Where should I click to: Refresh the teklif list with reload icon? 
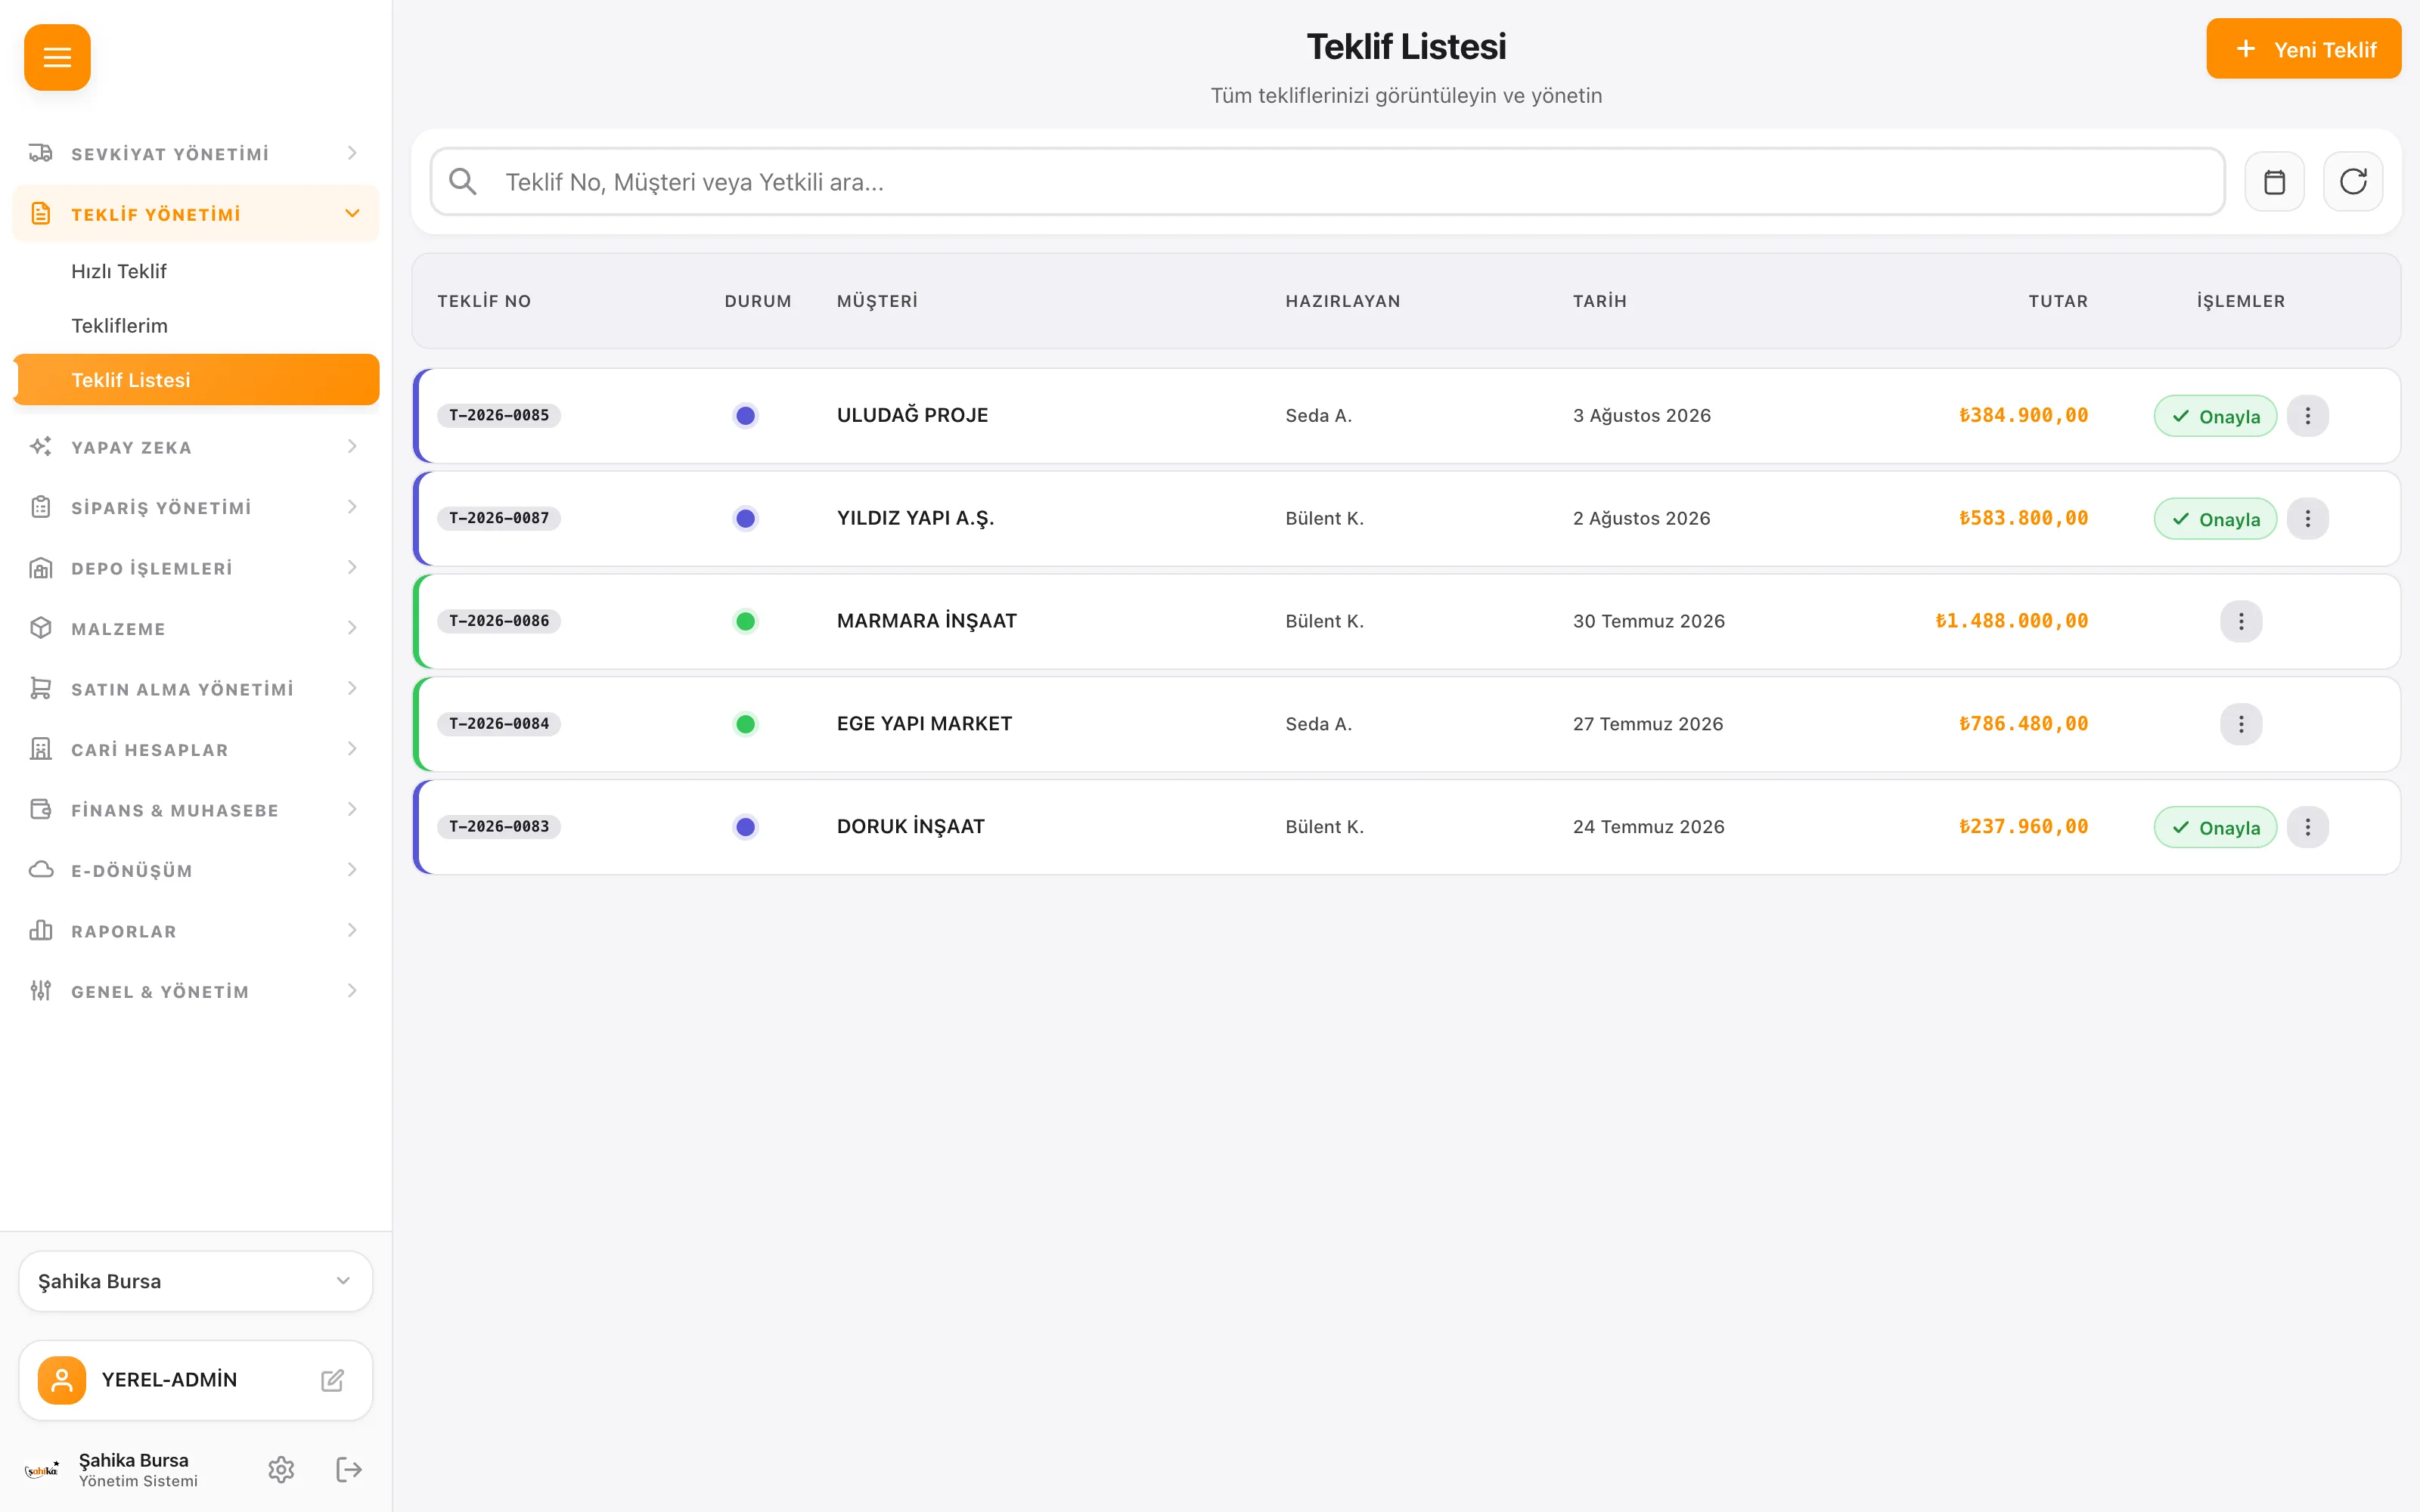pyautogui.click(x=2353, y=182)
